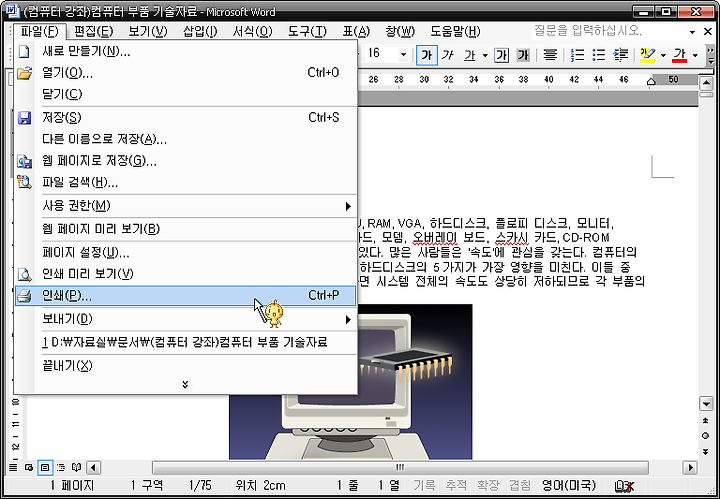720x499 pixels.
Task: Click the file search icon beside 파일 검색
Action: (24, 183)
